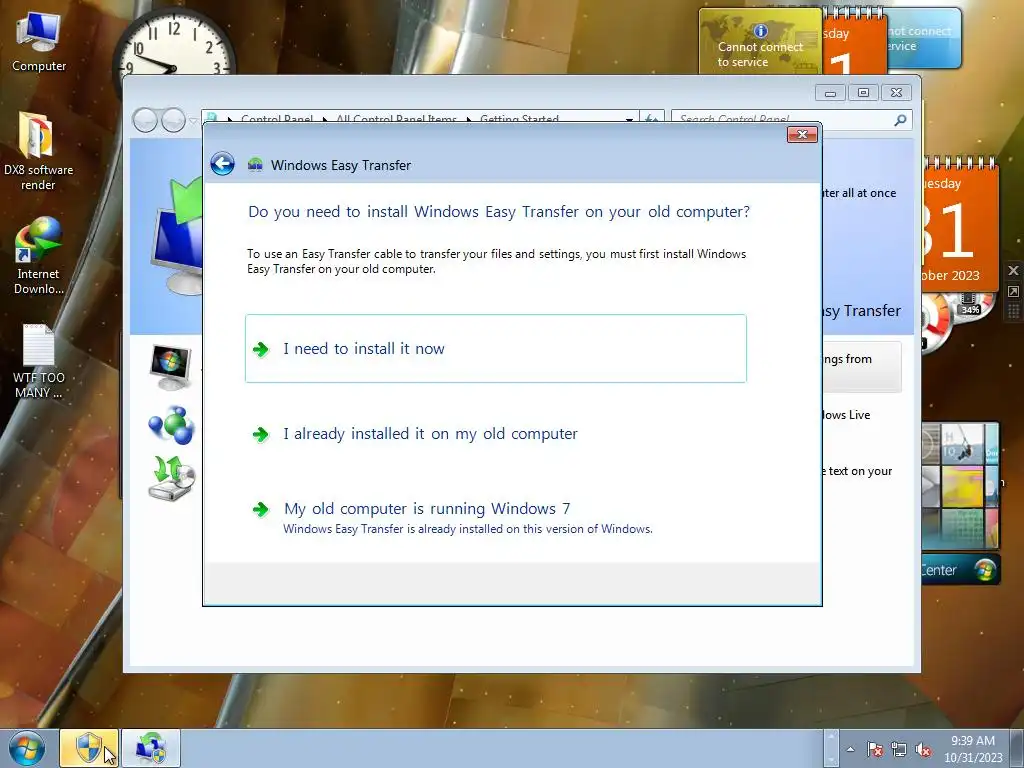The image size is (1024, 768).
Task: Maximize the Control Panel window
Action: [863, 93]
